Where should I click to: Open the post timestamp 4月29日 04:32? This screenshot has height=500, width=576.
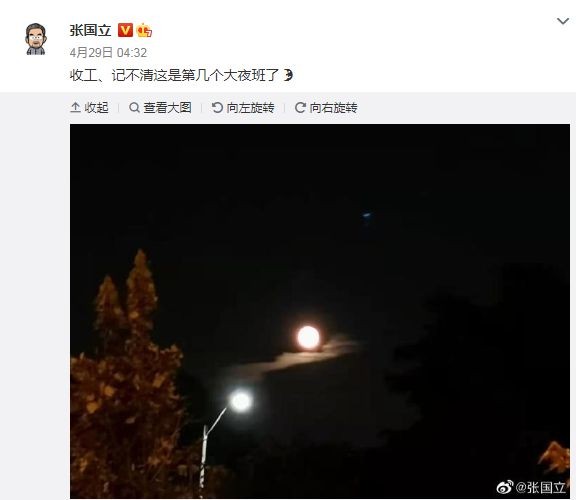point(108,53)
